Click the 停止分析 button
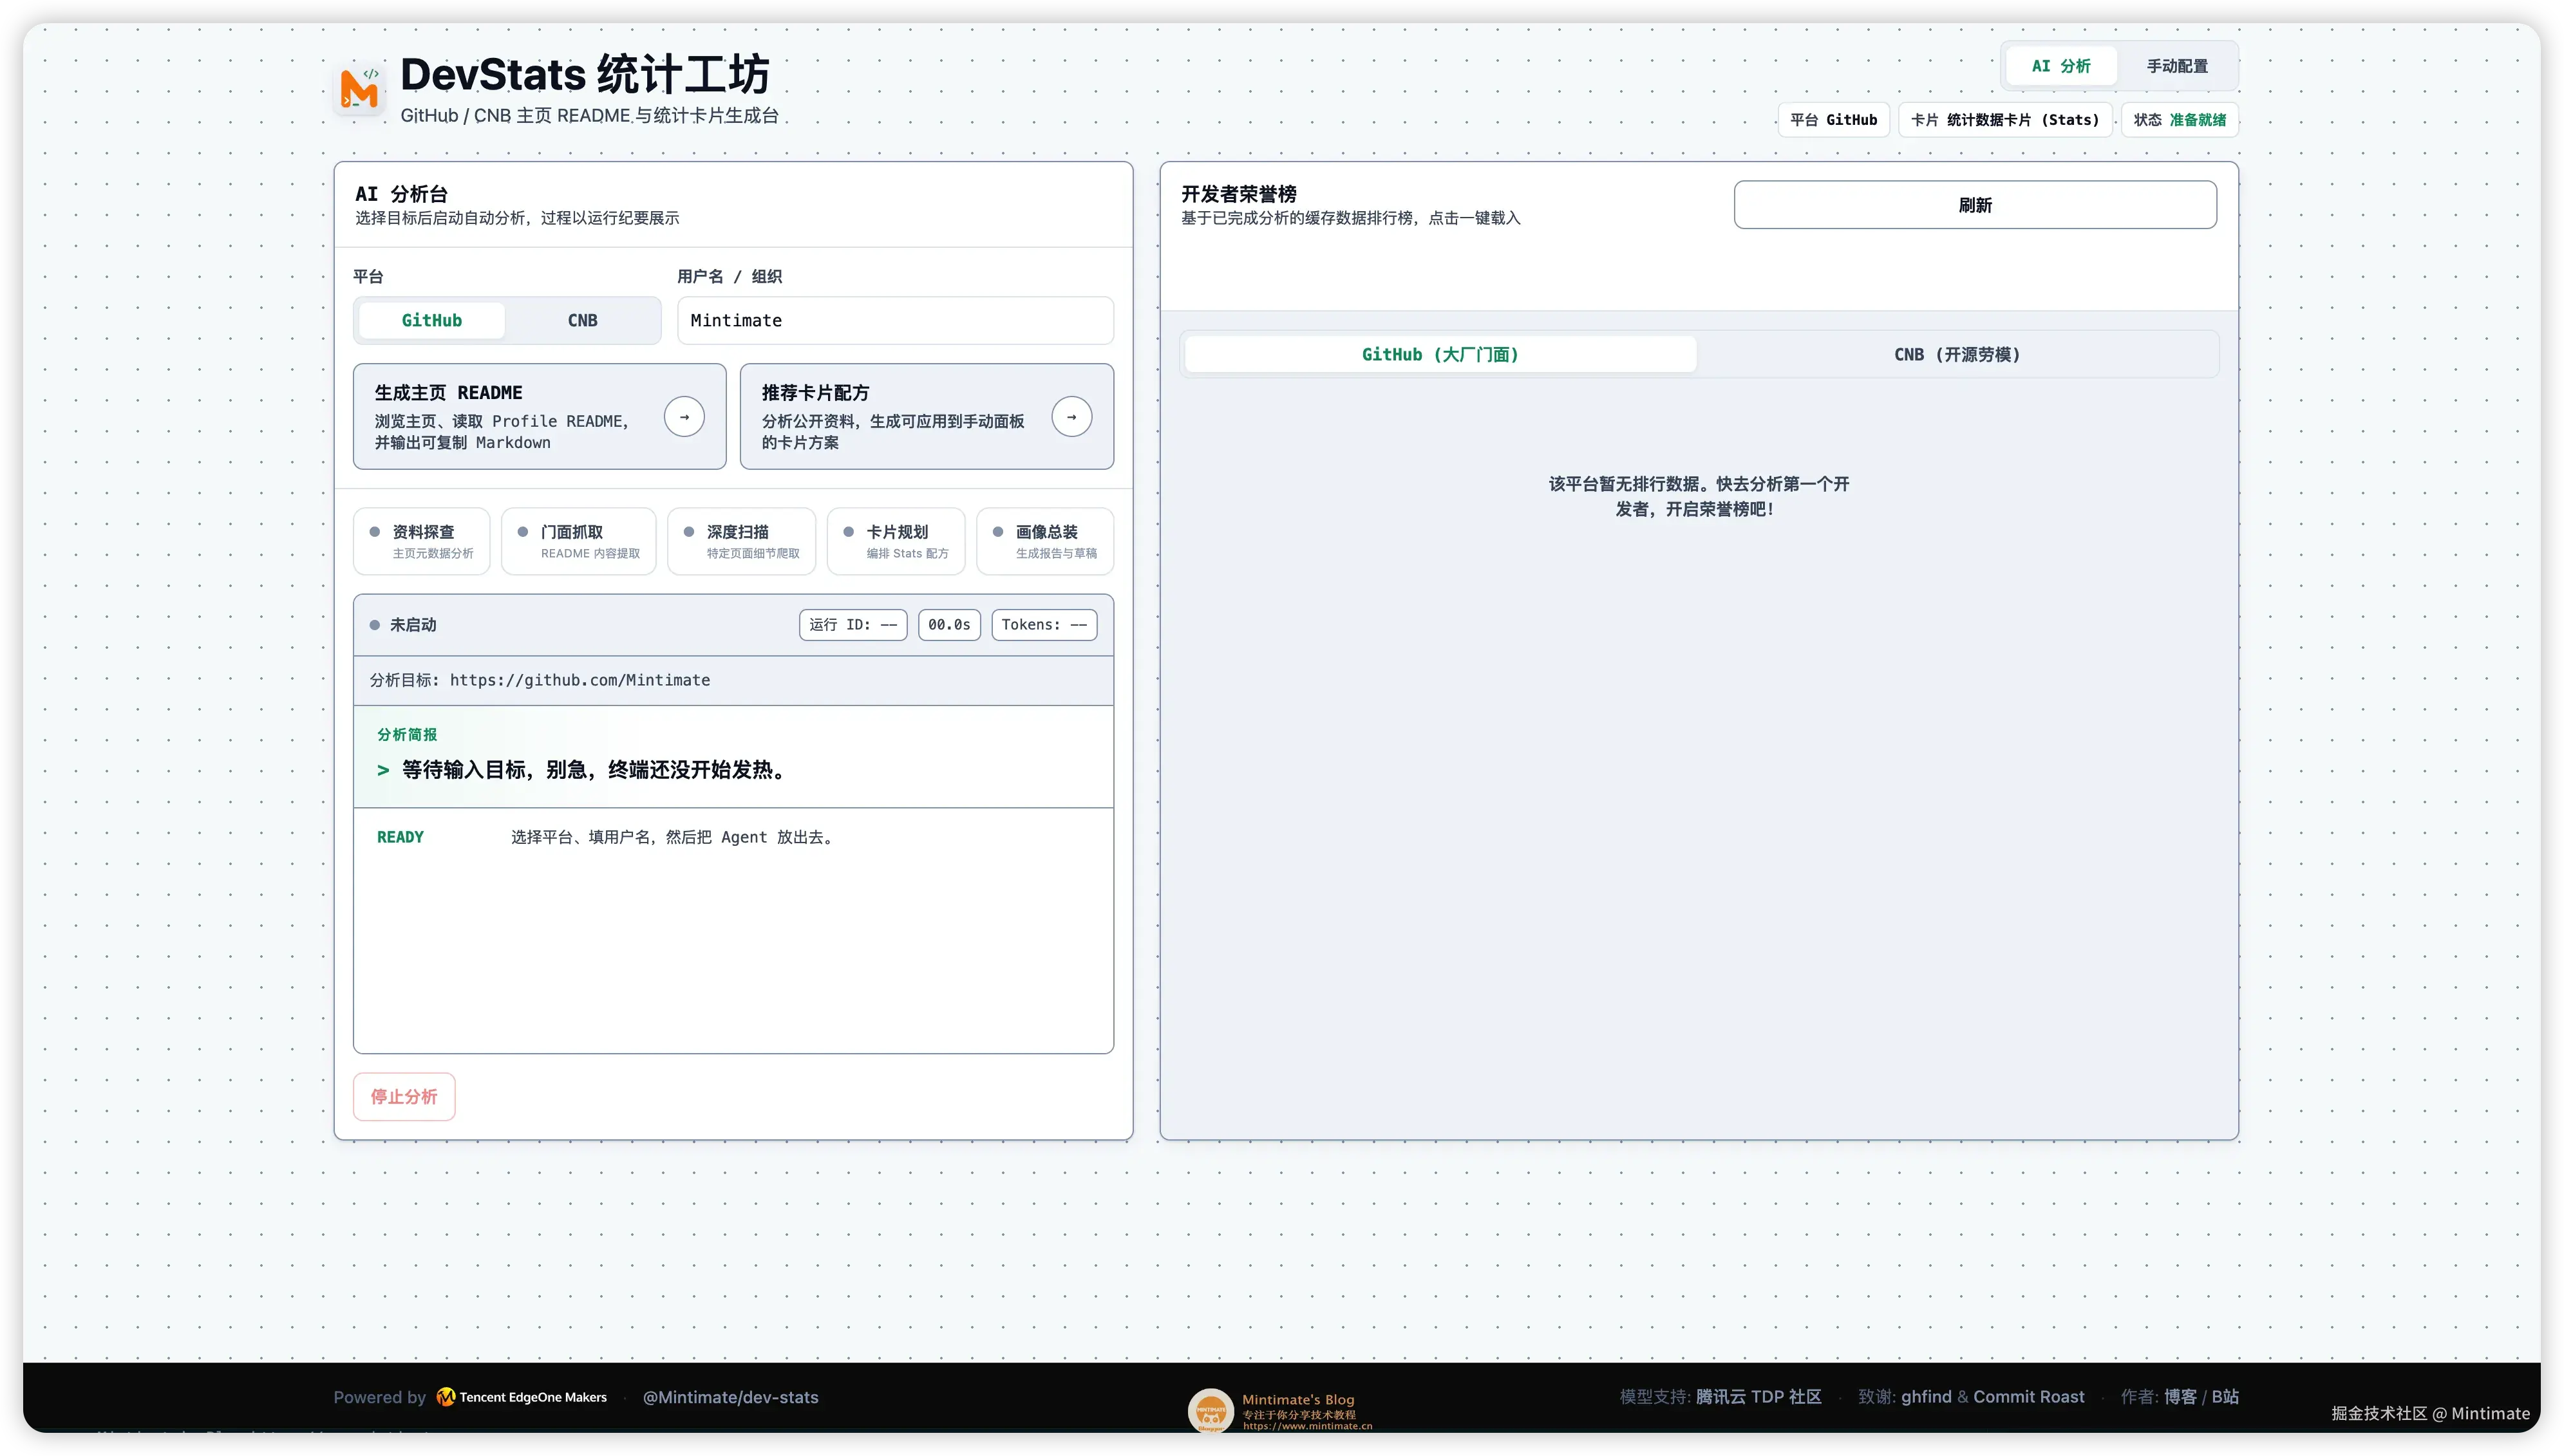 [x=404, y=1096]
